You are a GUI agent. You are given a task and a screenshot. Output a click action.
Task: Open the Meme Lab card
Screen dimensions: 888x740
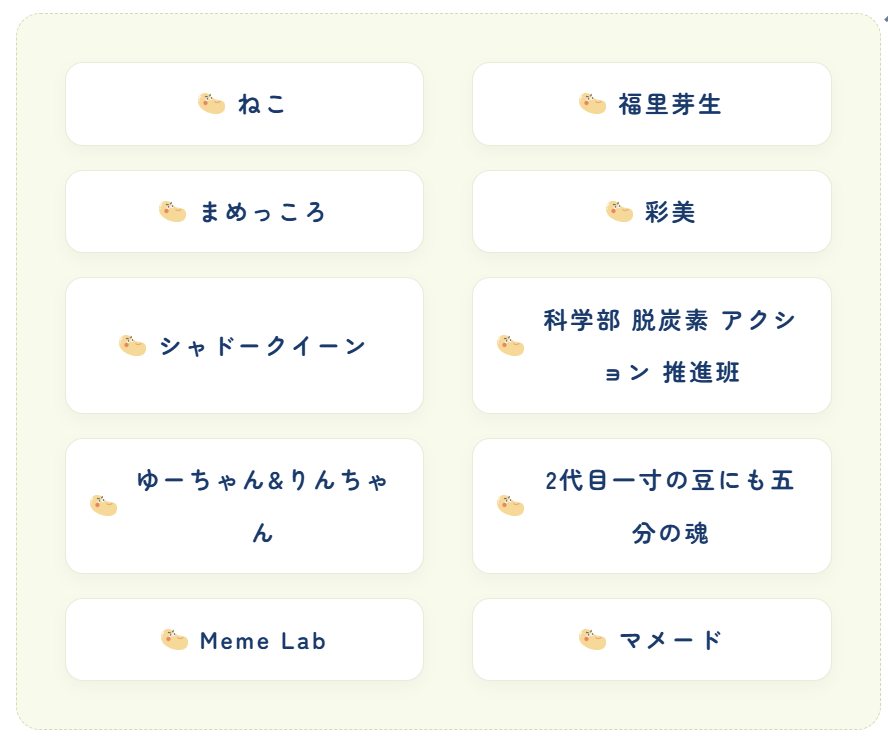click(245, 640)
